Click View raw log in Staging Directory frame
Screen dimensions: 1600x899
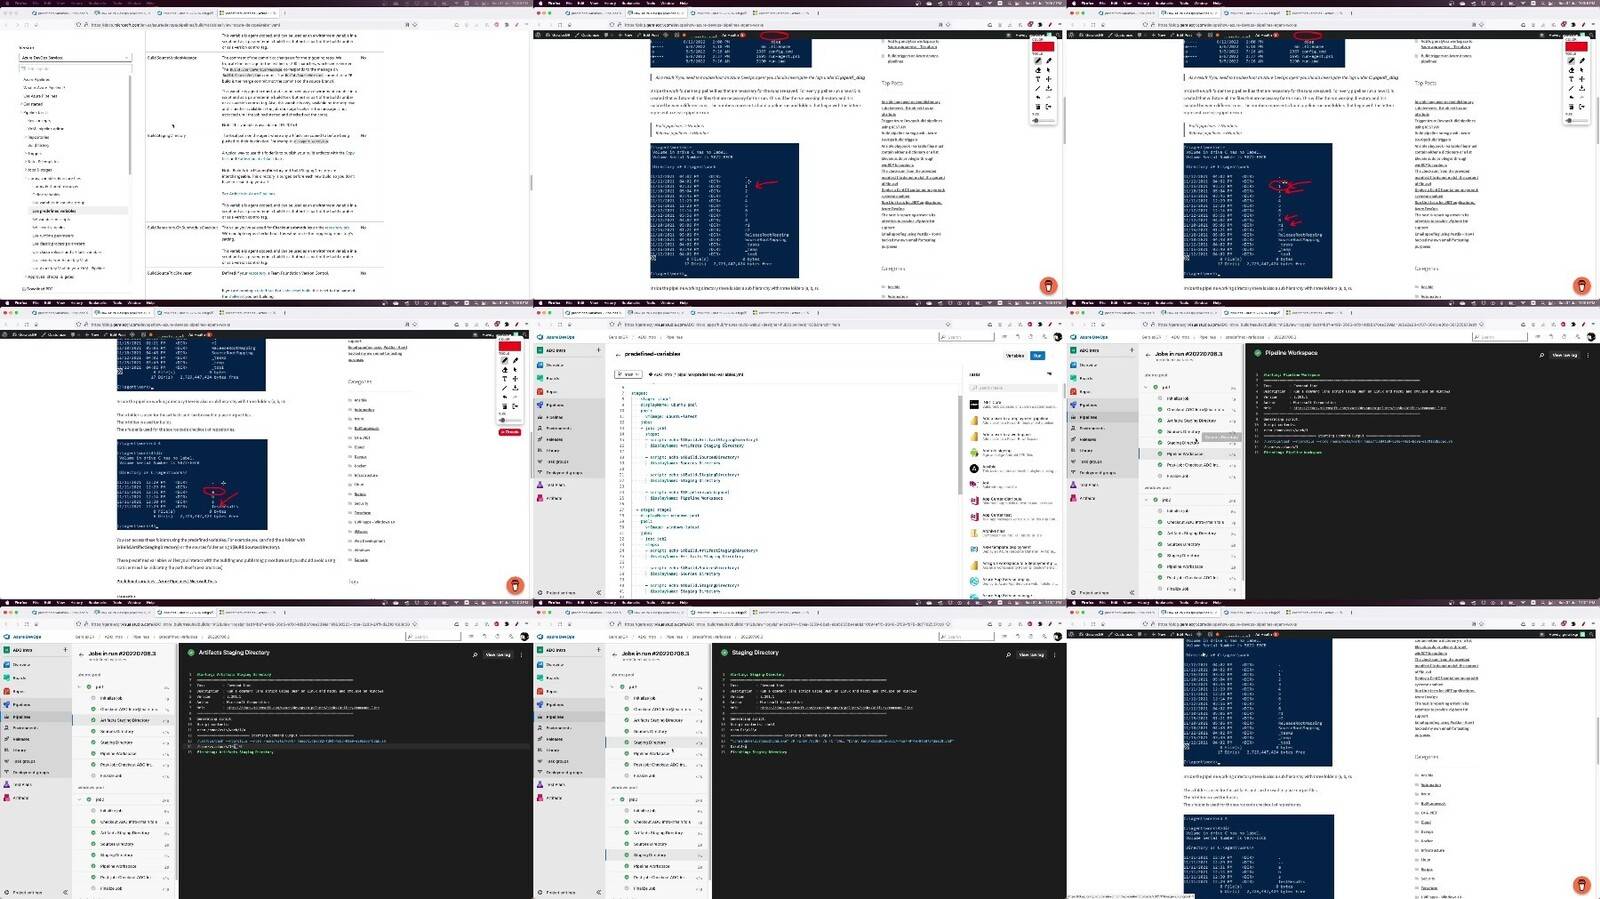pyautogui.click(x=1030, y=654)
